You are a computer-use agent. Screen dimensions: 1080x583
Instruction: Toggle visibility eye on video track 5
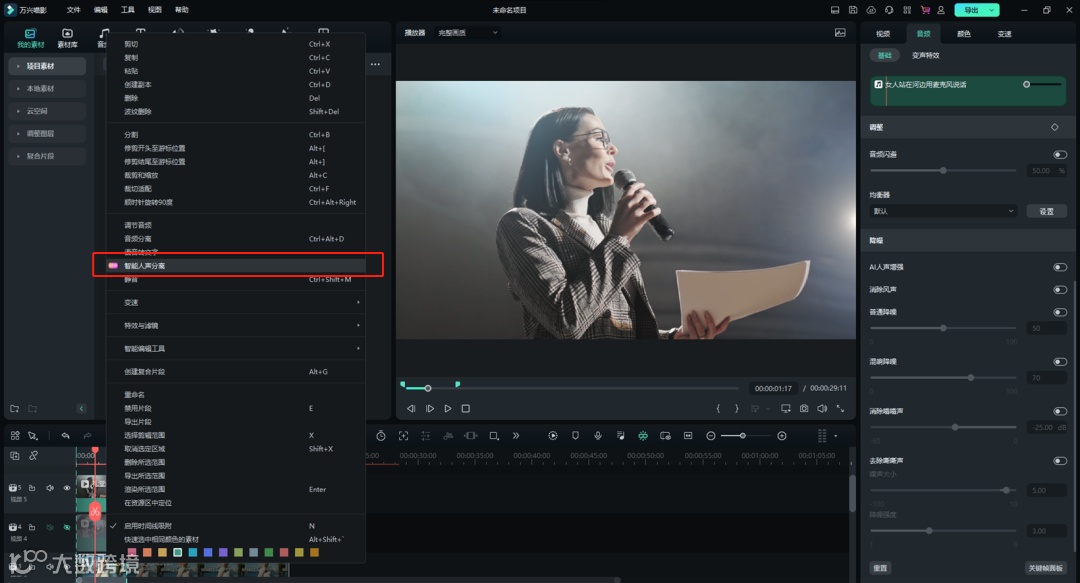pyautogui.click(x=67, y=488)
